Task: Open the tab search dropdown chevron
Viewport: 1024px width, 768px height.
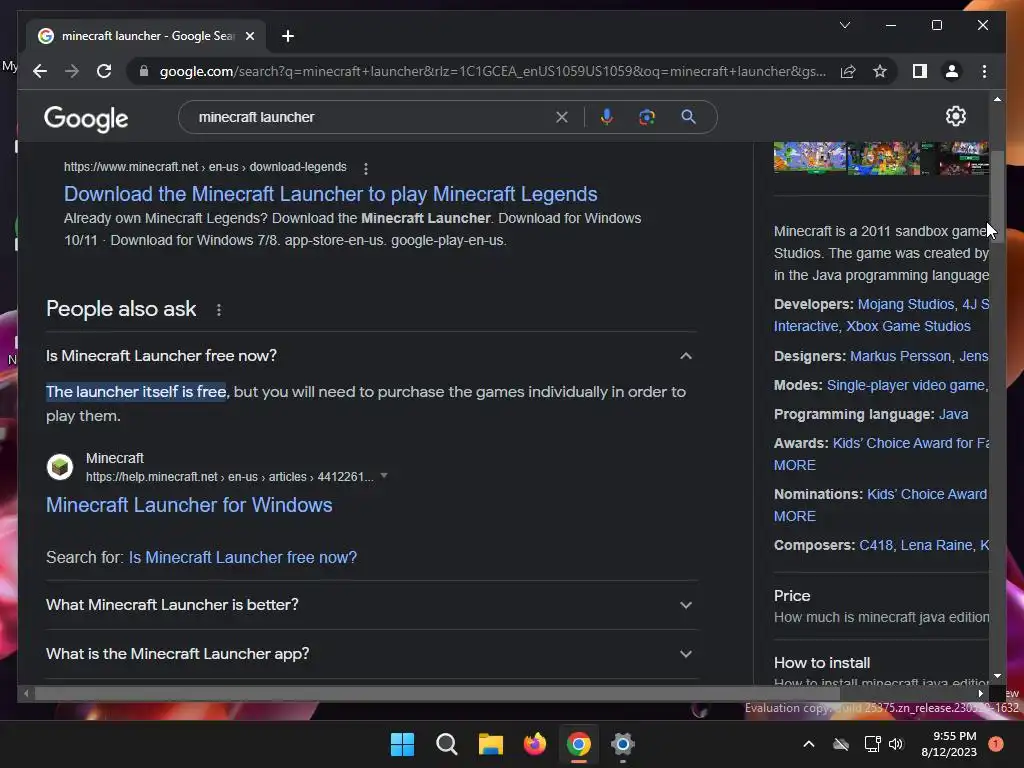Action: 844,25
